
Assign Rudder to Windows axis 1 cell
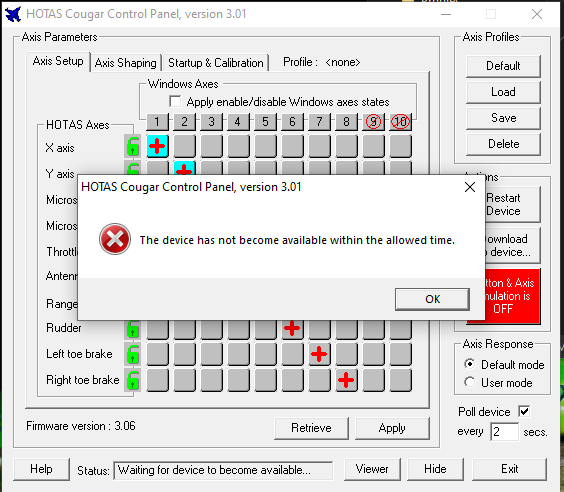click(157, 329)
